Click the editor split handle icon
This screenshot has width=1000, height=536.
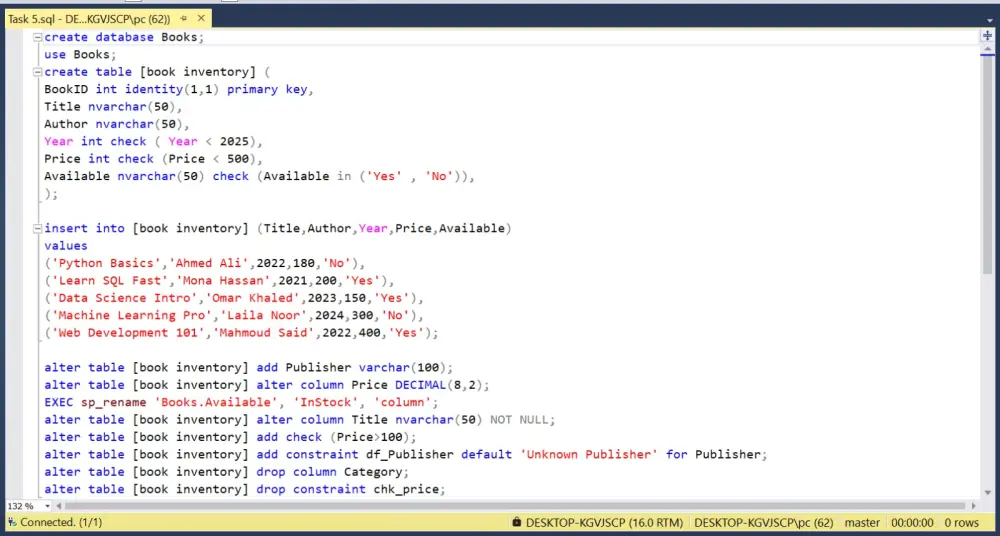987,36
